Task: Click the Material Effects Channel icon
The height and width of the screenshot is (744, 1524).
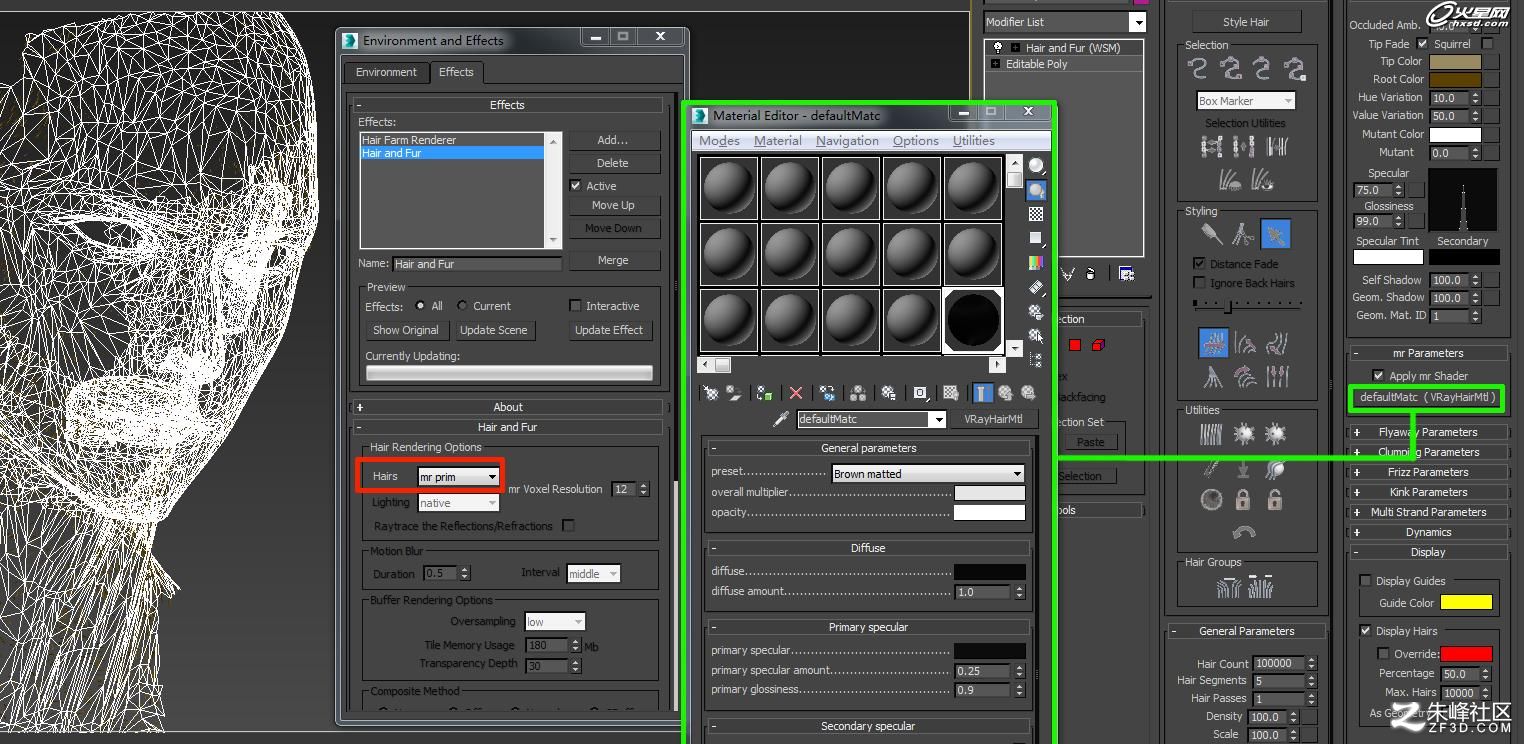Action: [x=920, y=393]
